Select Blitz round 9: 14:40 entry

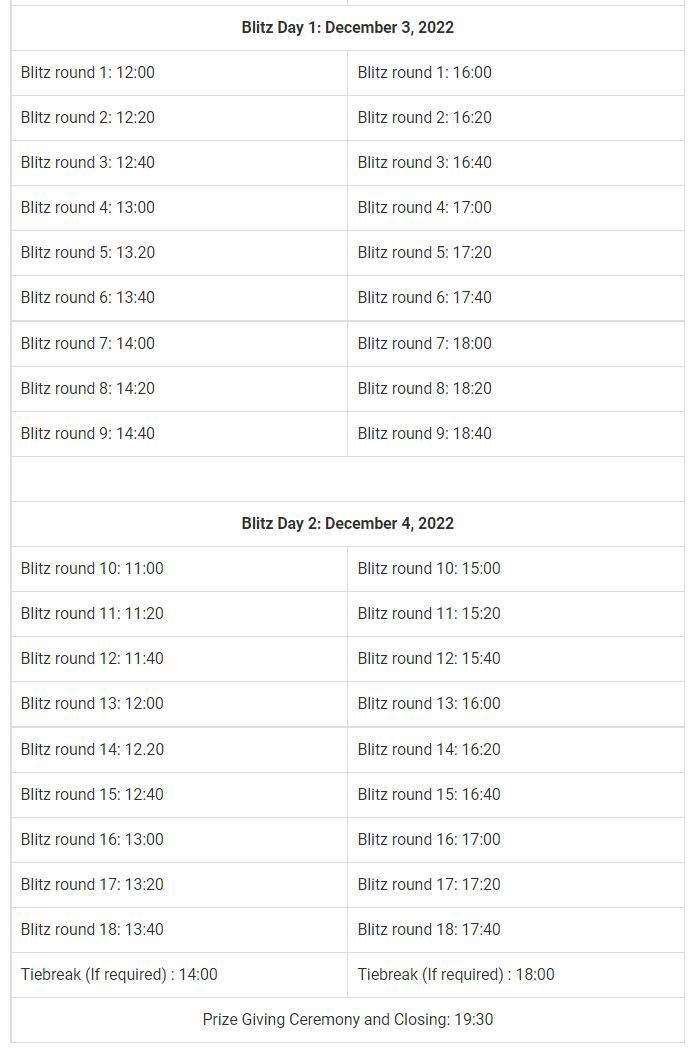coord(88,434)
